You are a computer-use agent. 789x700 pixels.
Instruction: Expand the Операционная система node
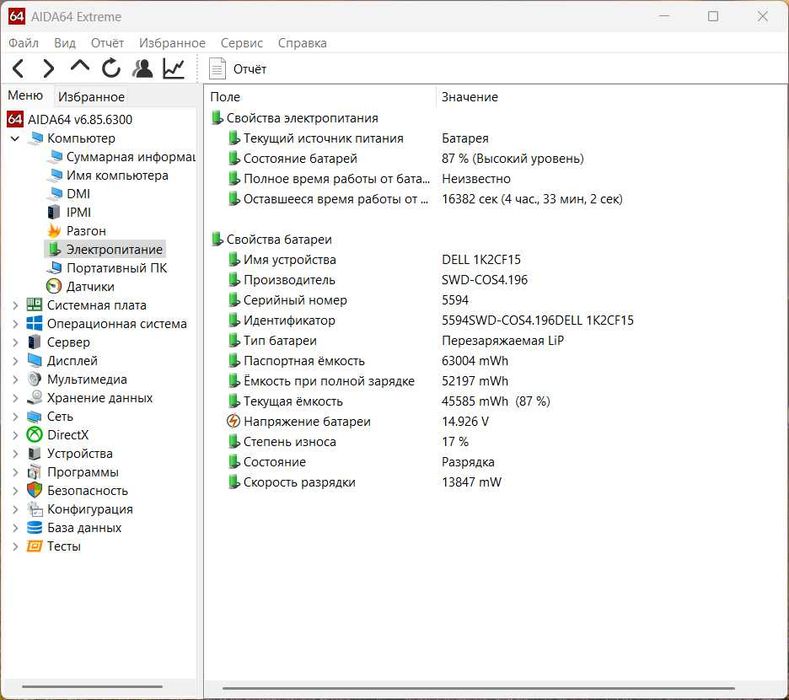coord(15,324)
